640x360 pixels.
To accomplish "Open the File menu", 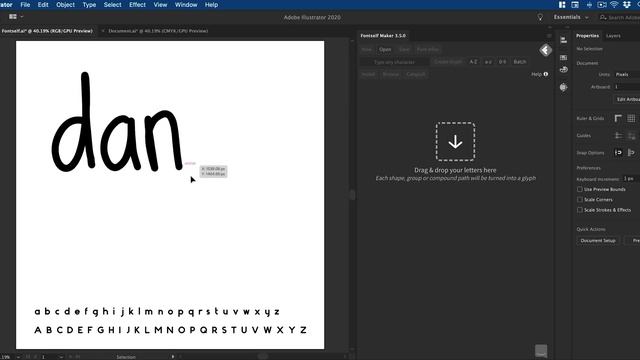I will [25, 5].
